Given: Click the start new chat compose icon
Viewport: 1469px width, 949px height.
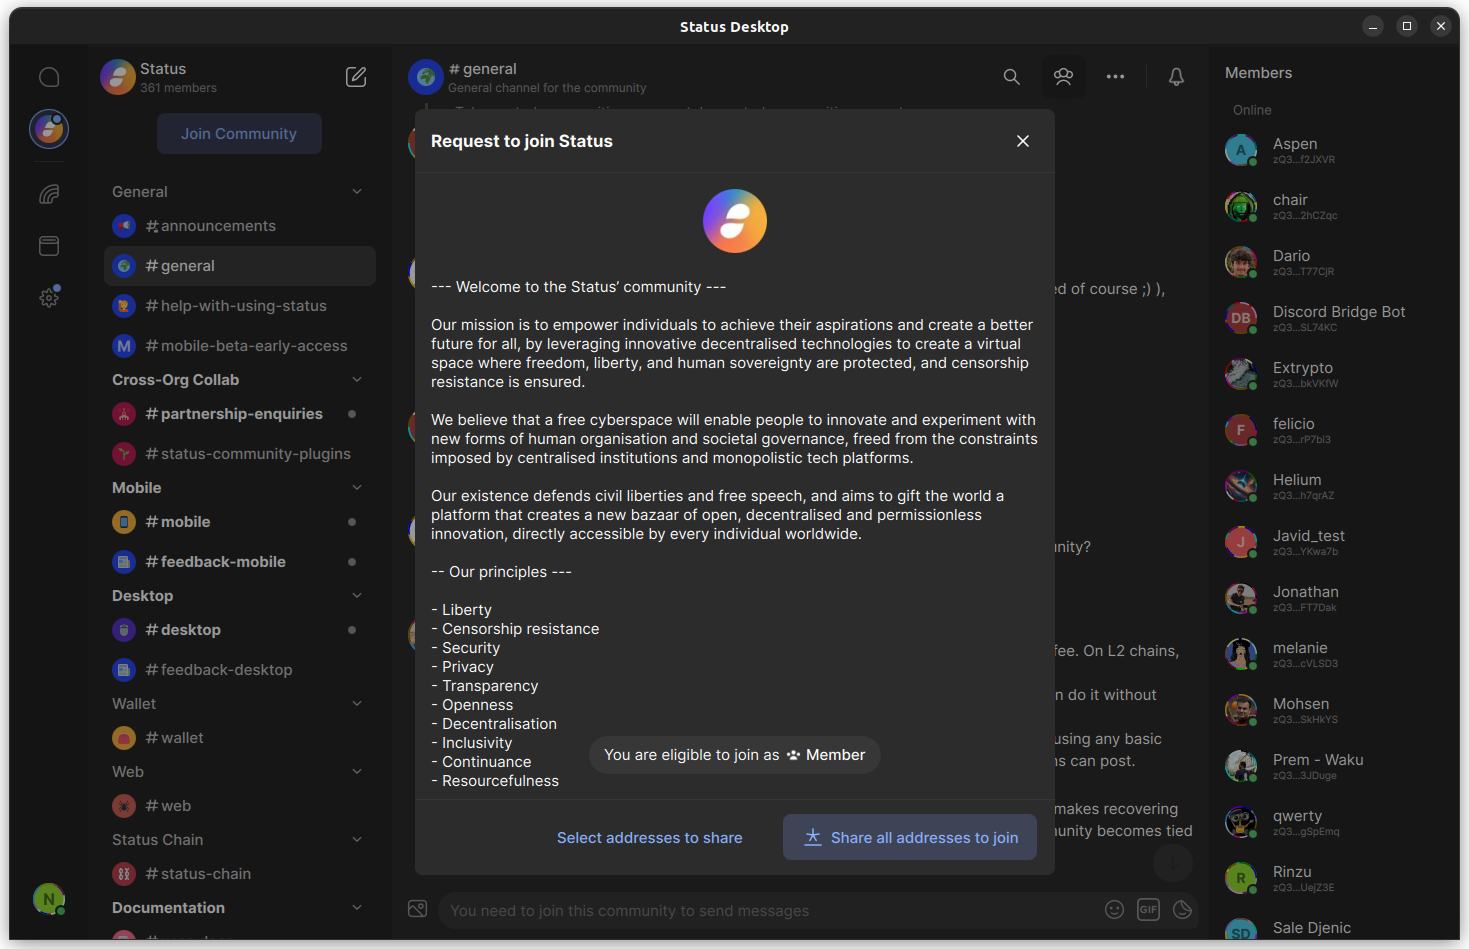Looking at the screenshot, I should [x=356, y=77].
